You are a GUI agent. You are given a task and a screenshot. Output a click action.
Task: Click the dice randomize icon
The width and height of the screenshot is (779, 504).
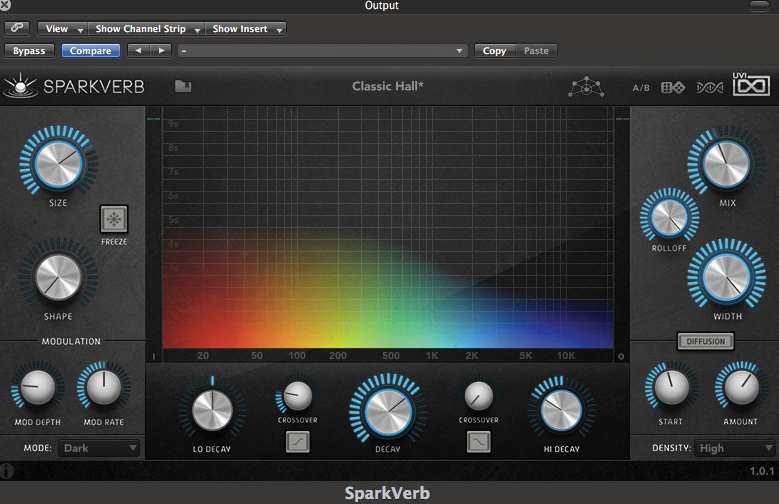(673, 87)
